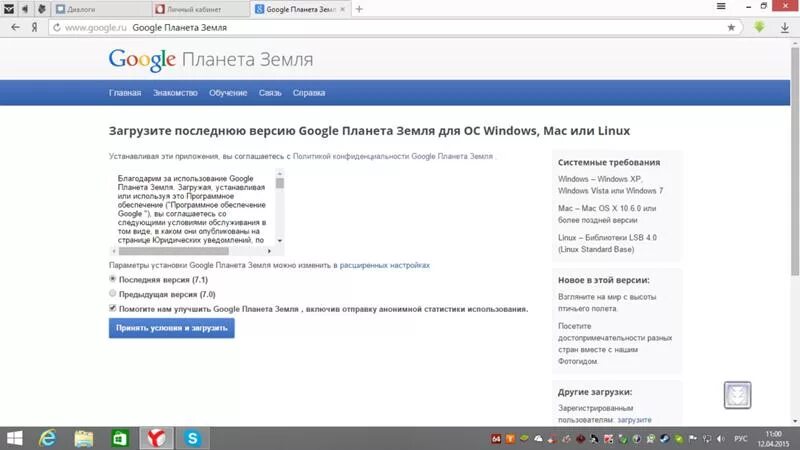
Task: Launch Internet Explorer from the taskbar
Action: (x=48, y=438)
